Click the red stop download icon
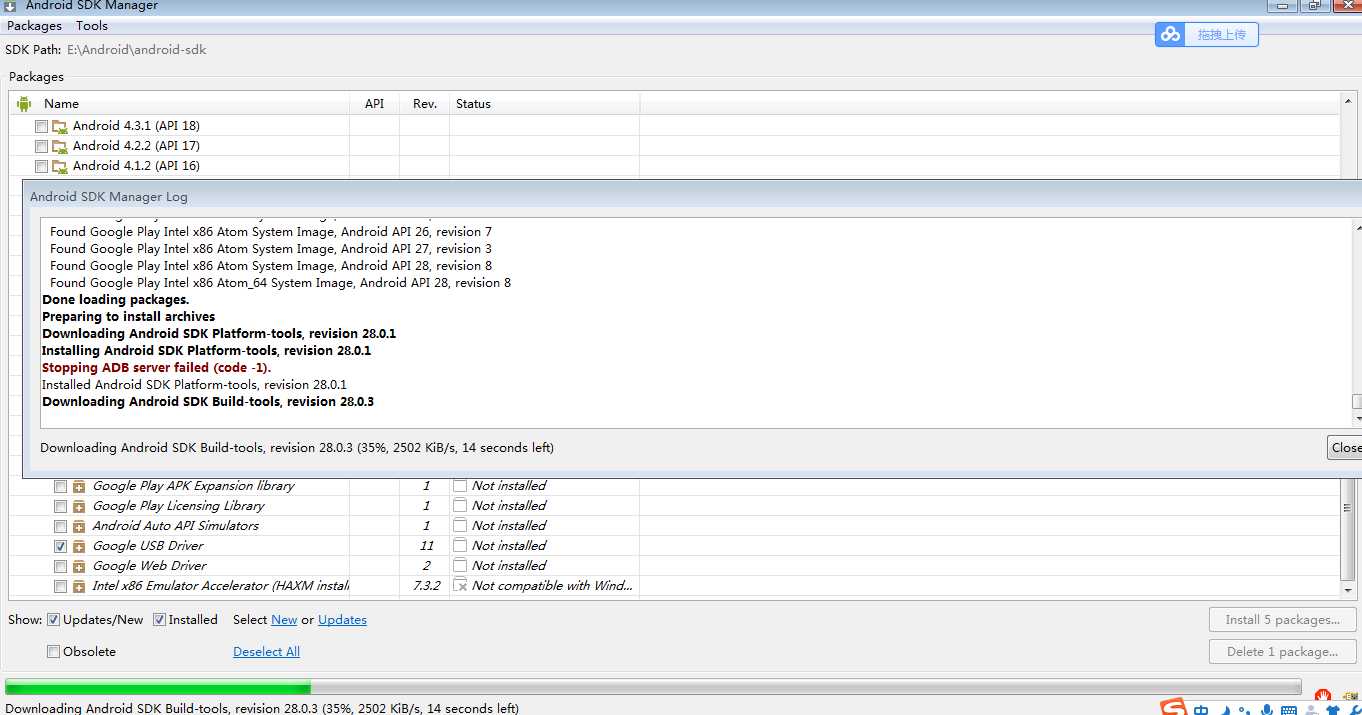This screenshot has height=715, width=1362. (1323, 693)
